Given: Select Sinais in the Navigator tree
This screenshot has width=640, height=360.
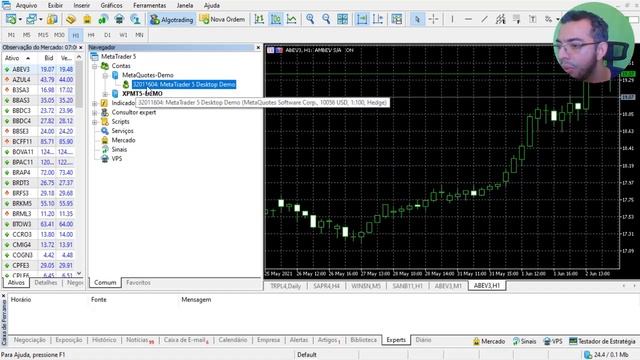Looking at the screenshot, I should coord(119,150).
